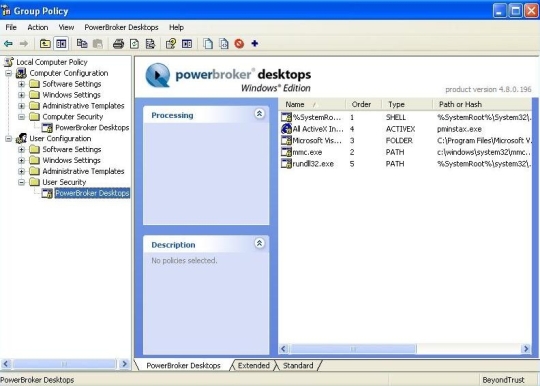Select PowerBroker Desktops under User Security
The image size is (540, 386).
pyautogui.click(x=92, y=193)
